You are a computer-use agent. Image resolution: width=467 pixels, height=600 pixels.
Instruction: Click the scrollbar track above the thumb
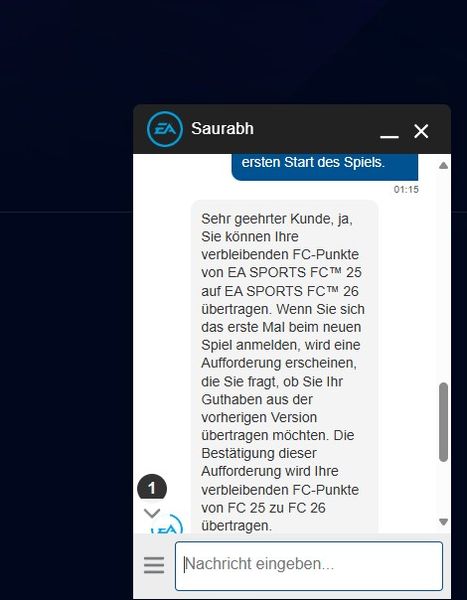443,276
